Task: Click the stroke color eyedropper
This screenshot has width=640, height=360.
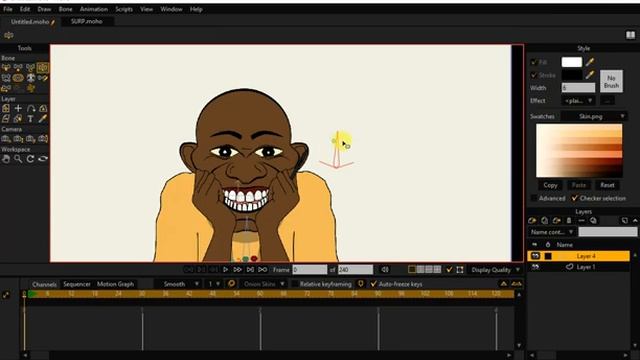Action: tap(590, 75)
